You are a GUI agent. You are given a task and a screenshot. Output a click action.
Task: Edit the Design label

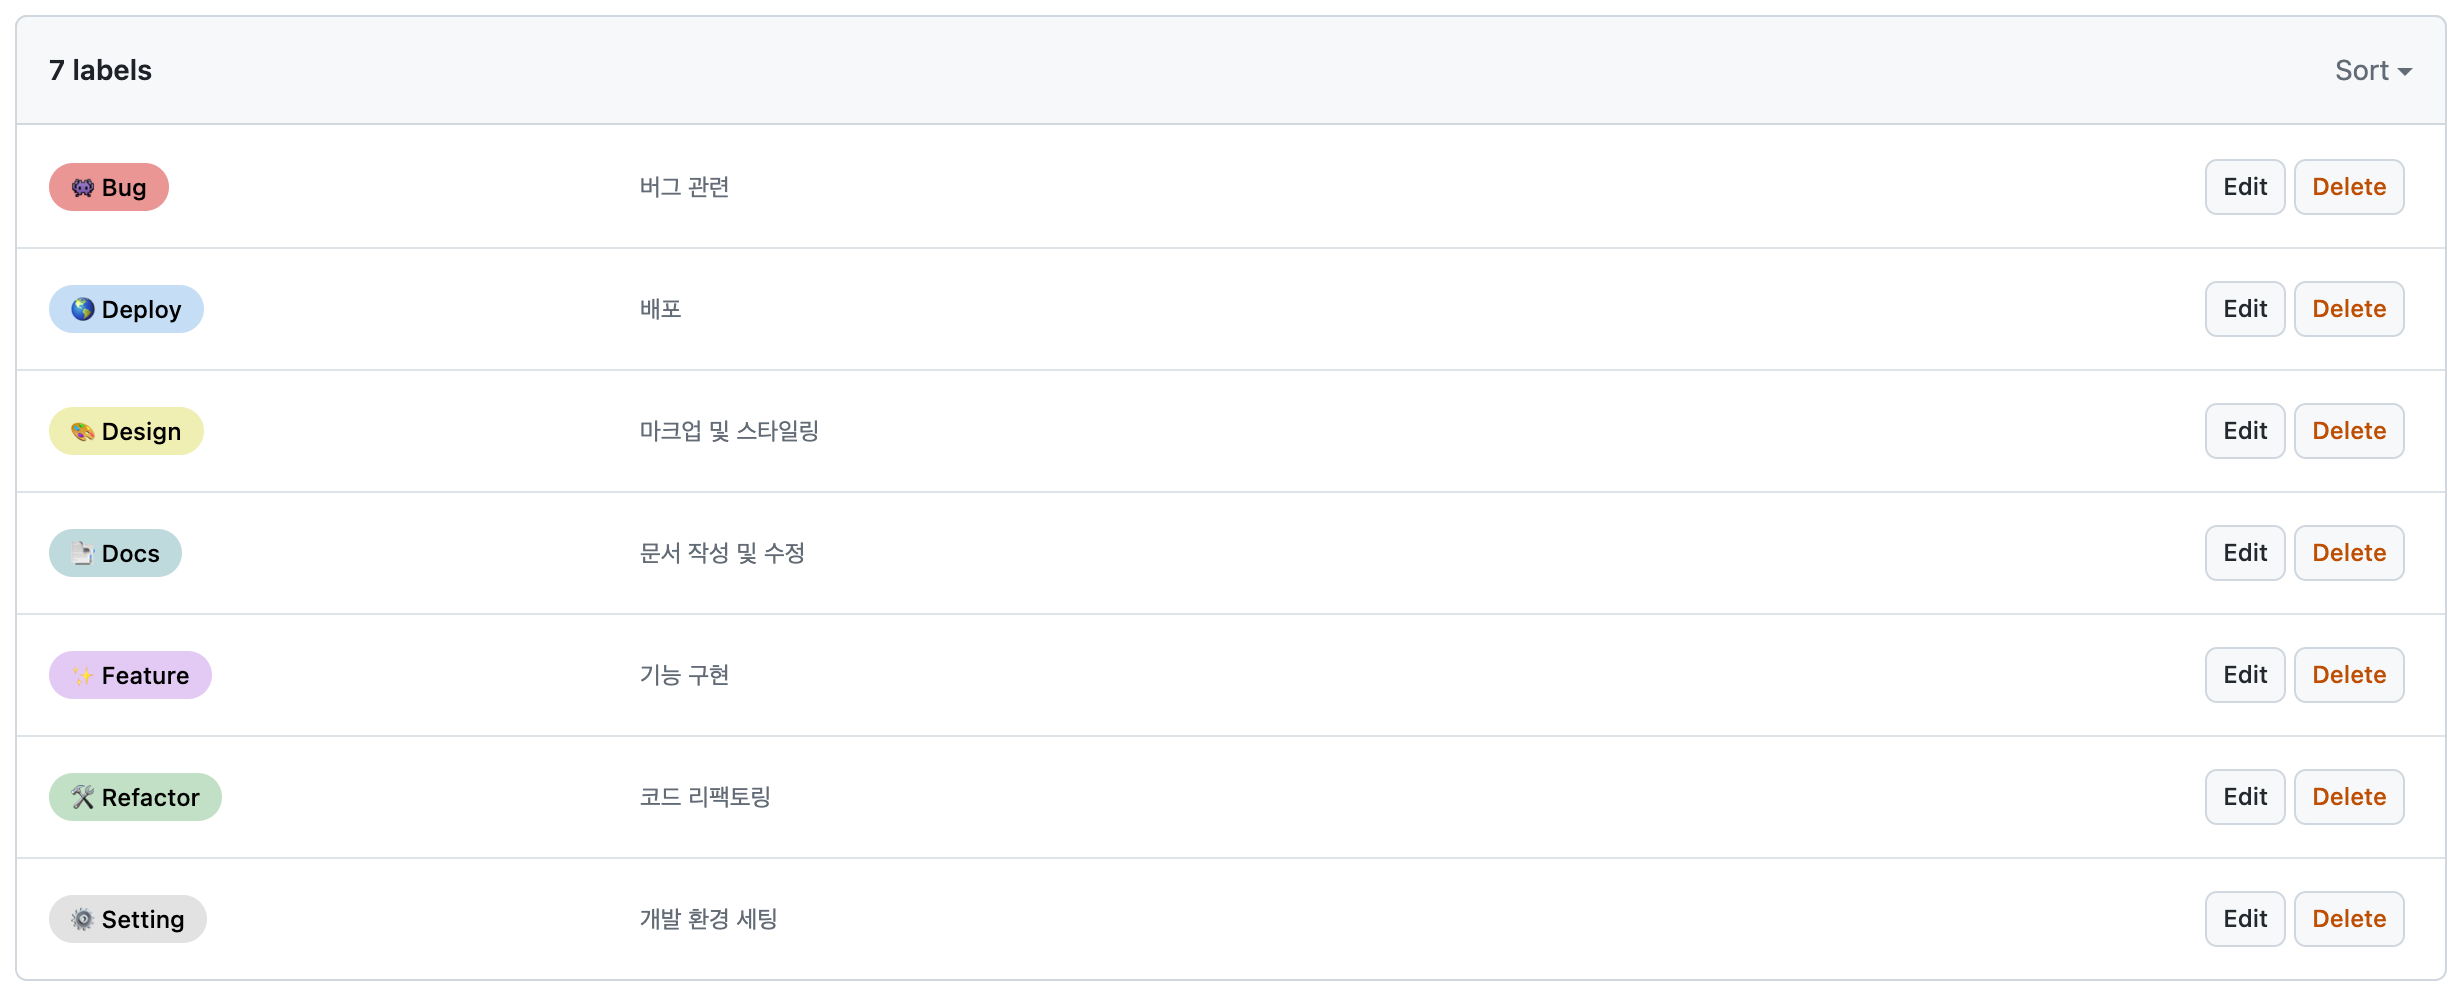2244,431
